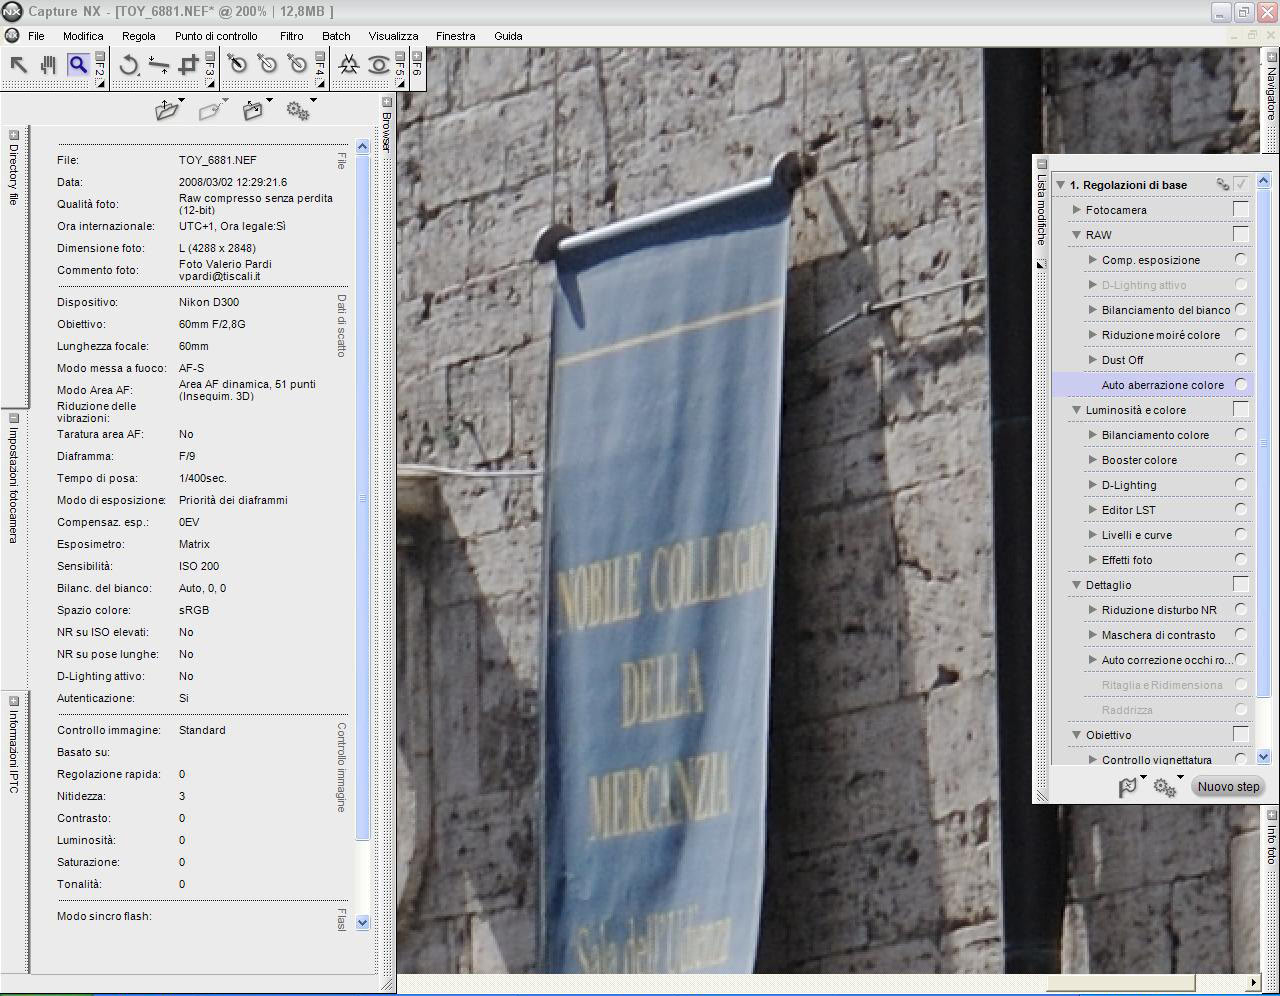Open the Modifica menu

(x=83, y=36)
